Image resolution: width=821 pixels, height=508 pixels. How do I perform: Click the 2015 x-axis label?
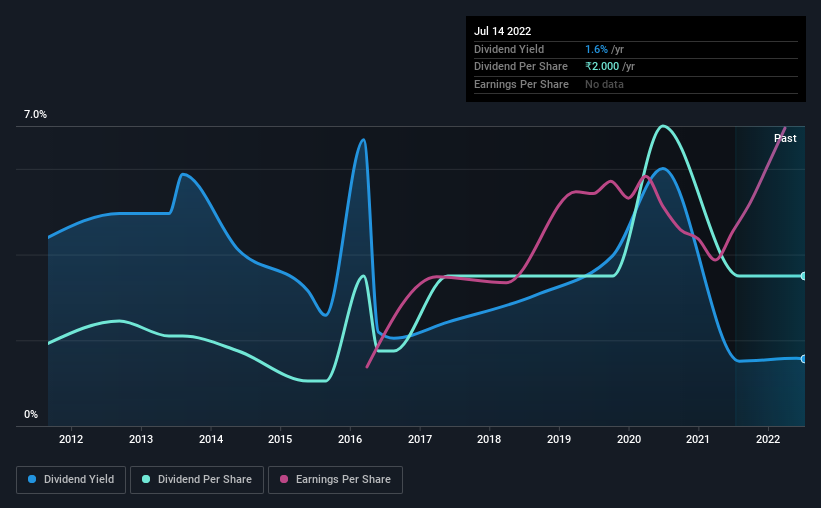[280, 439]
